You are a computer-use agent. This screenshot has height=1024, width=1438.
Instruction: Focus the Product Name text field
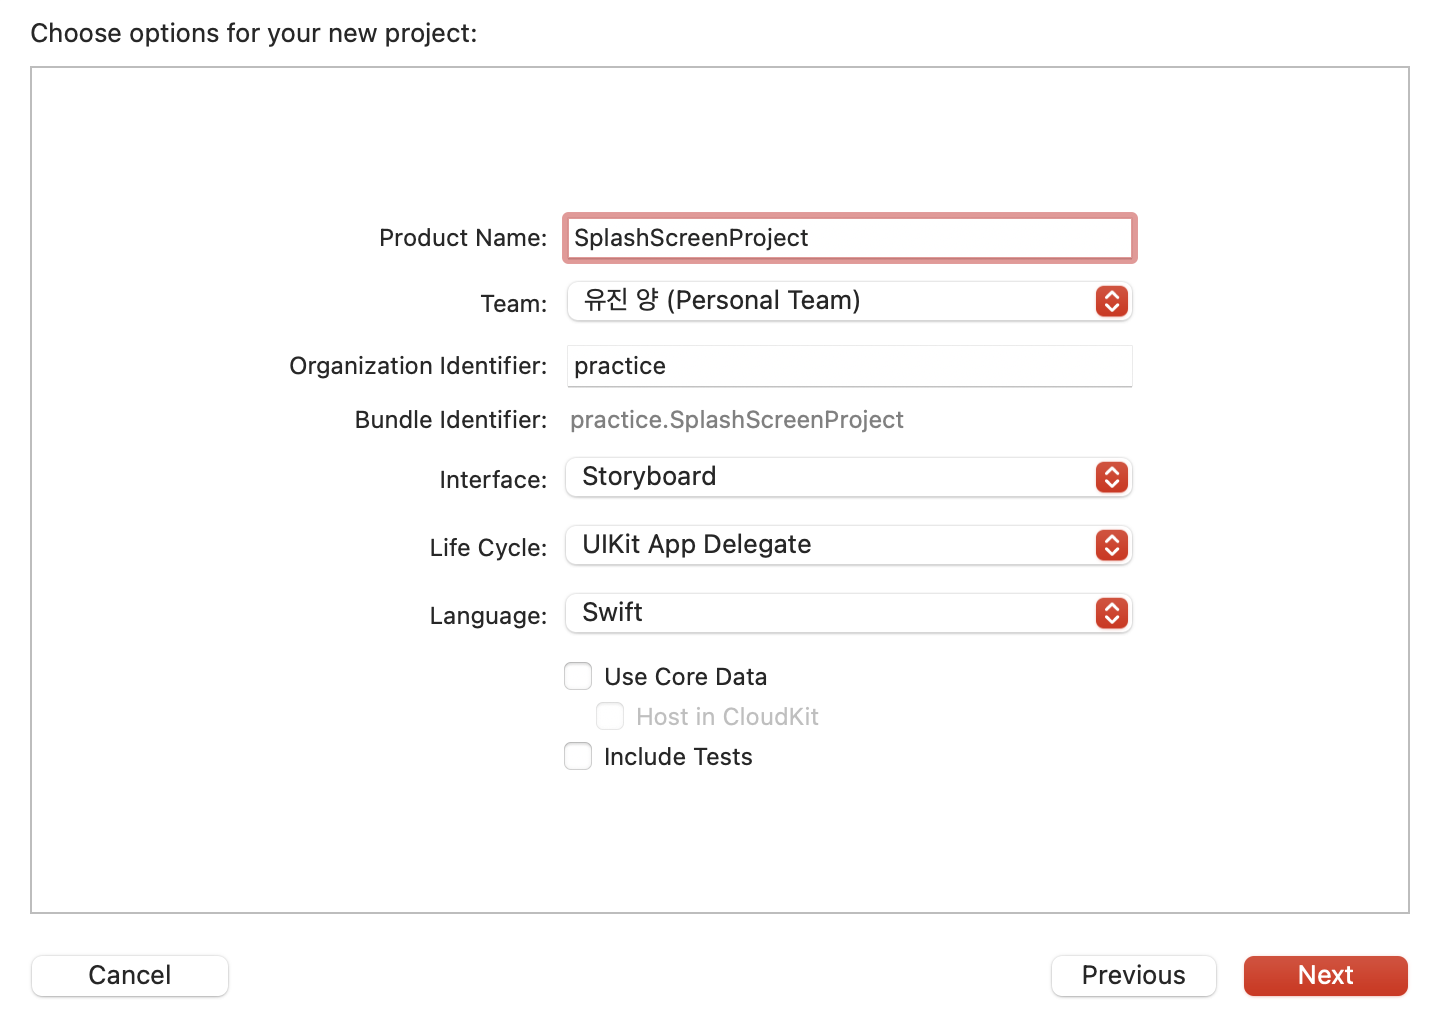[x=849, y=238]
